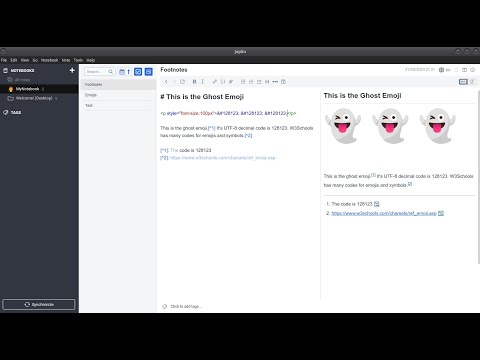Open the w3schools link in the preview

[384, 213]
